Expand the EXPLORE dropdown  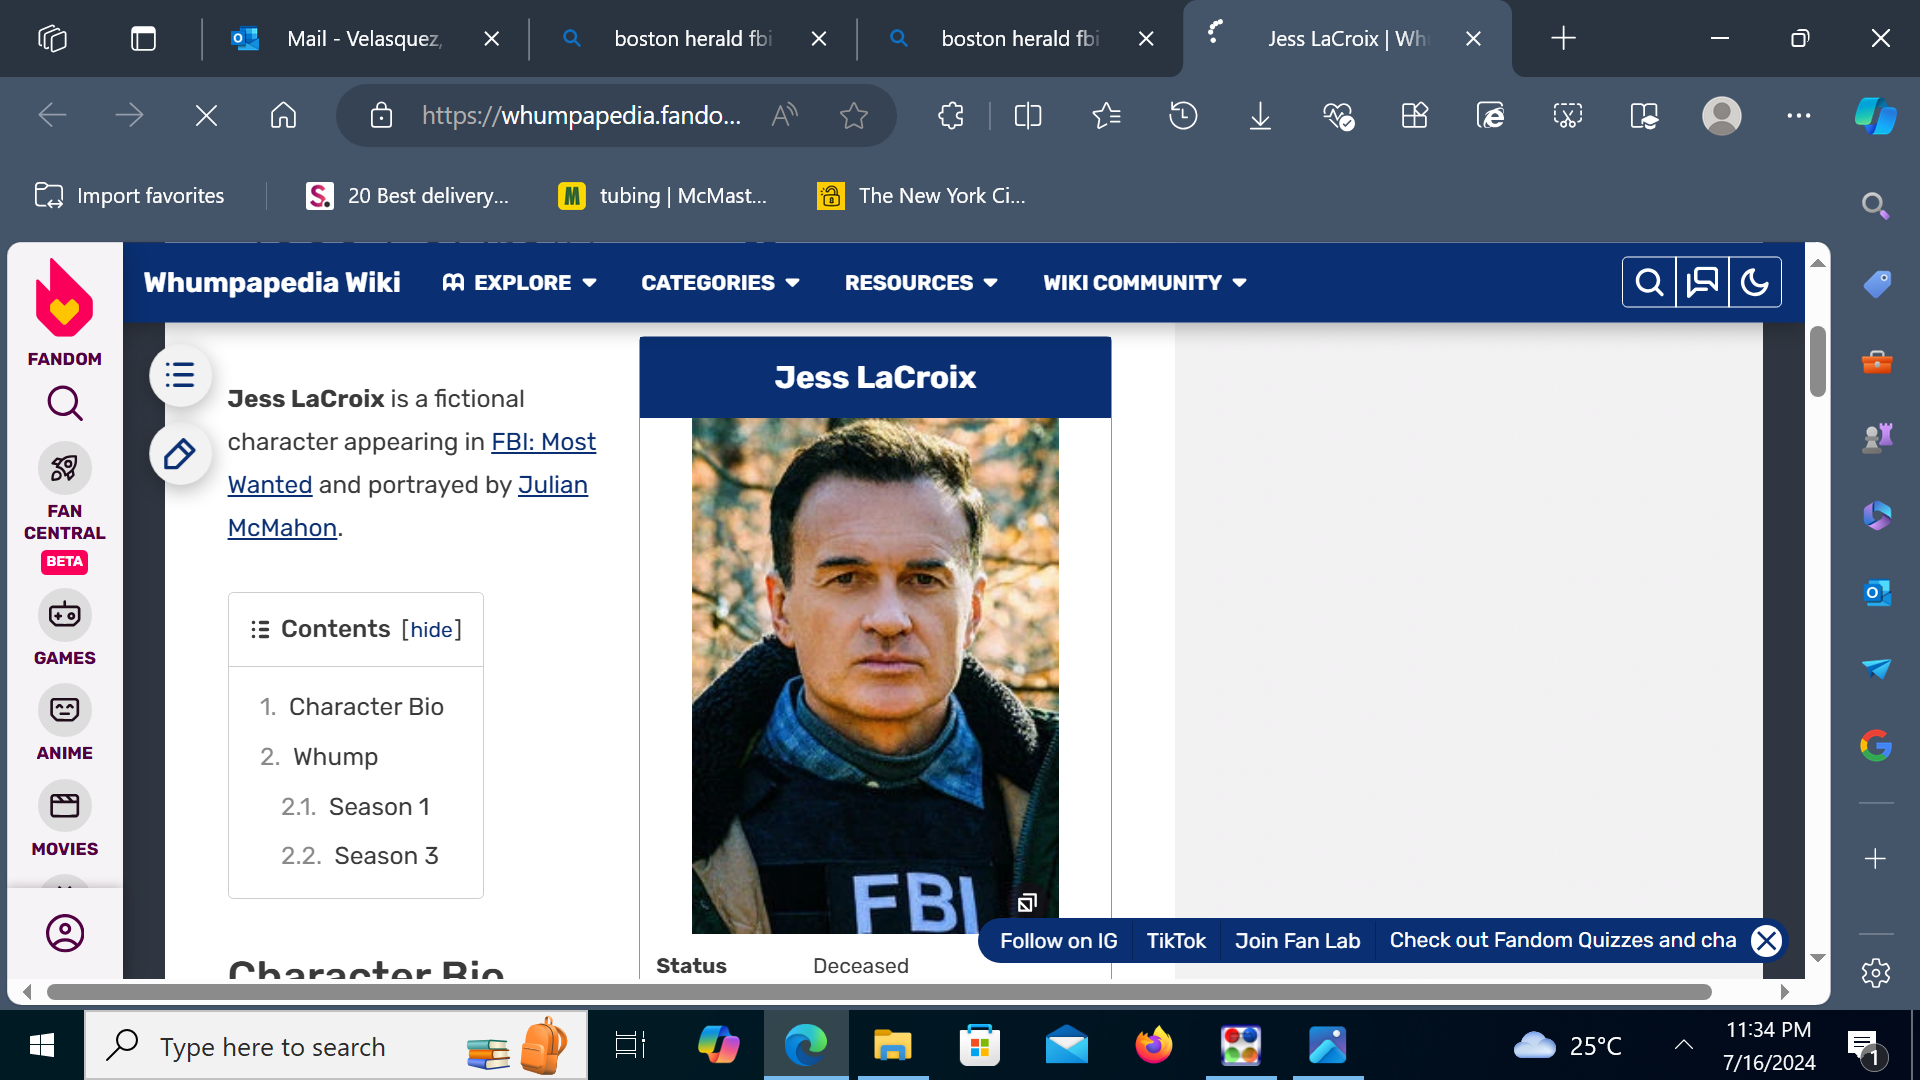point(520,283)
